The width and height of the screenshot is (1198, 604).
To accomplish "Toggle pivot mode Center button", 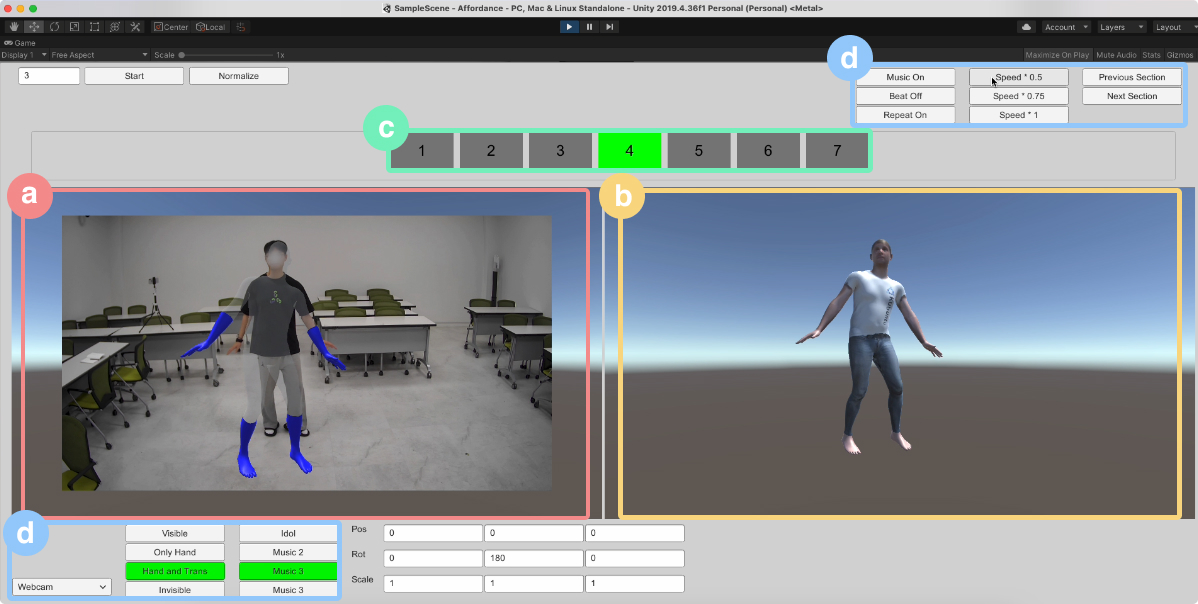I will pyautogui.click(x=170, y=27).
